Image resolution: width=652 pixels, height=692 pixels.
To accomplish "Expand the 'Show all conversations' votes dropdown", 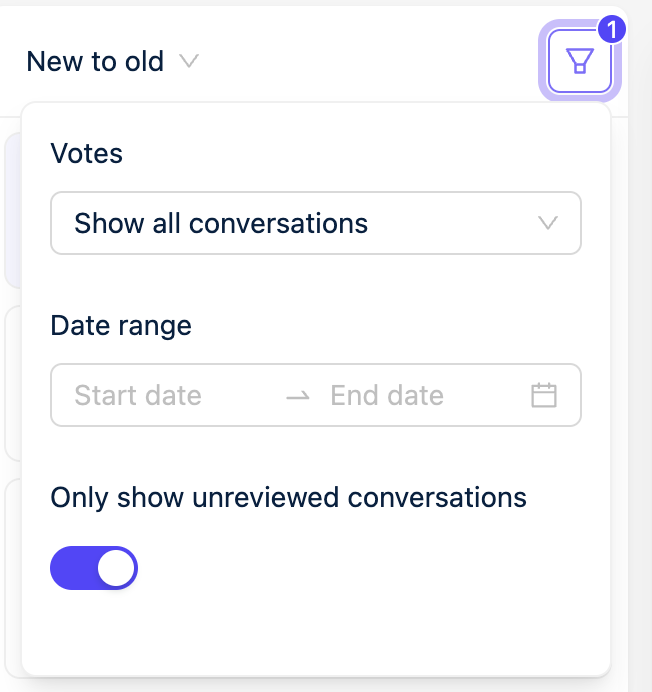I will tap(315, 223).
